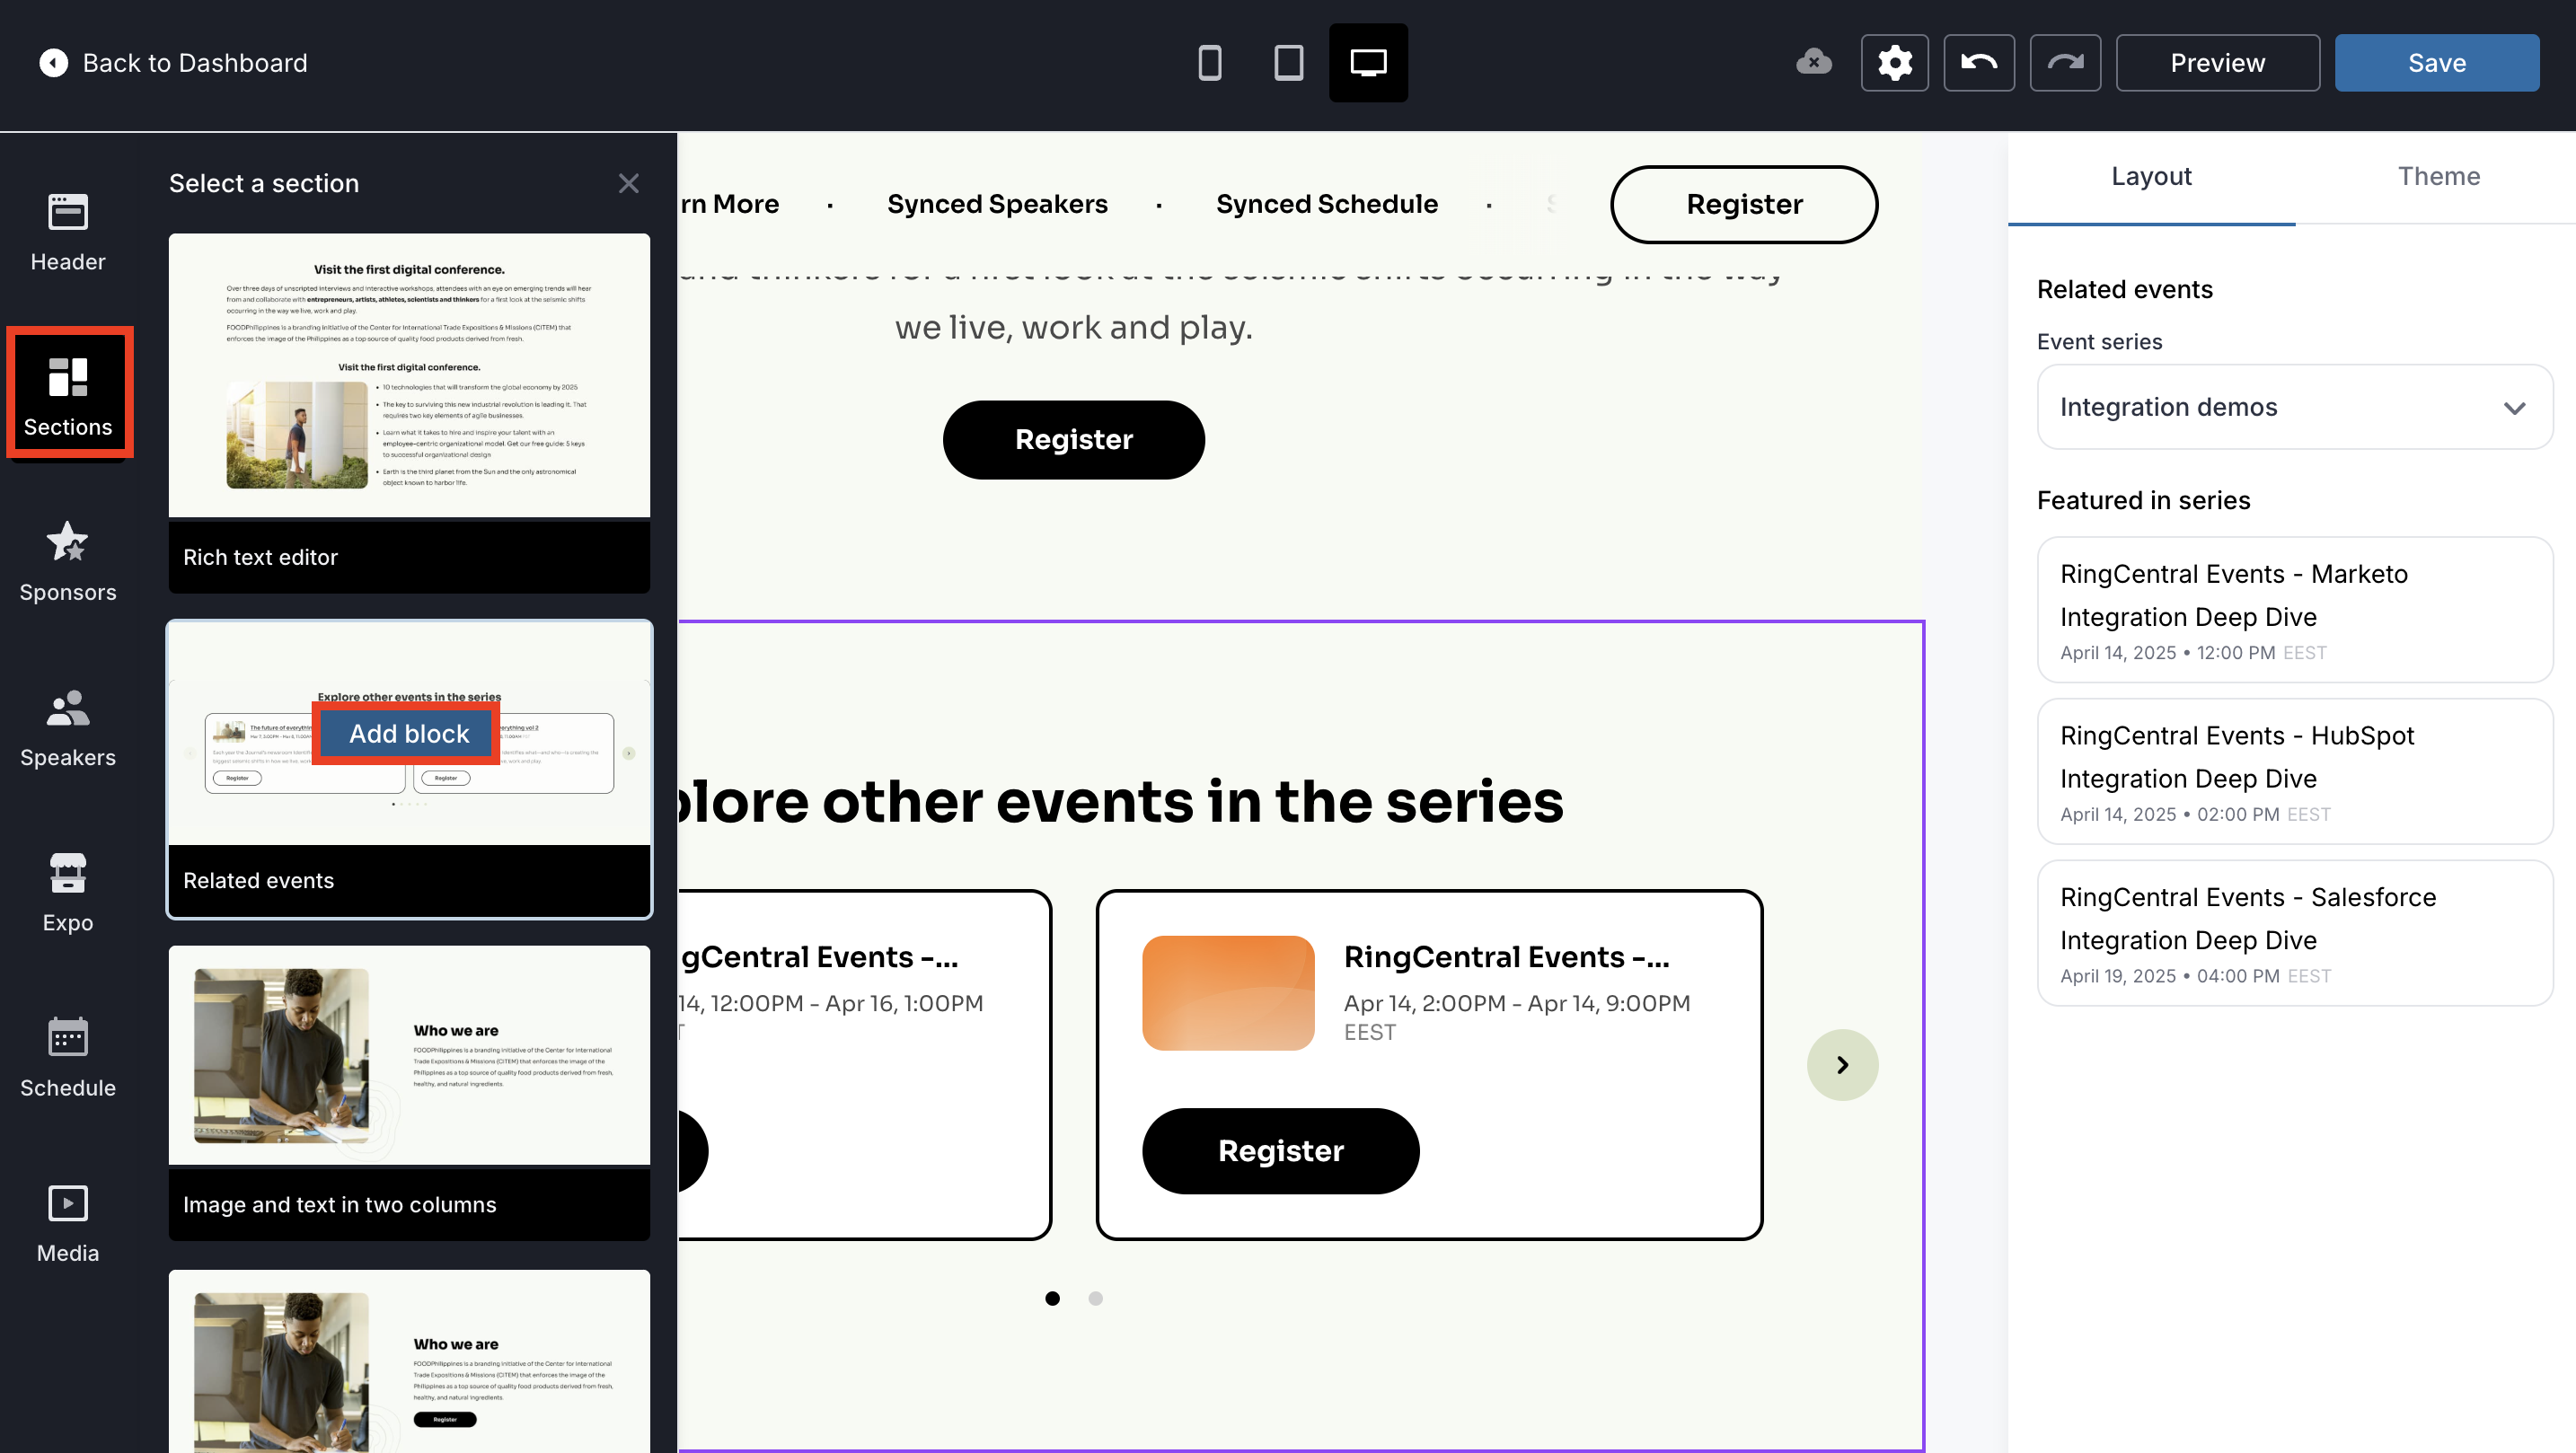
Task: Select Image and text in two columns
Action: point(409,1093)
